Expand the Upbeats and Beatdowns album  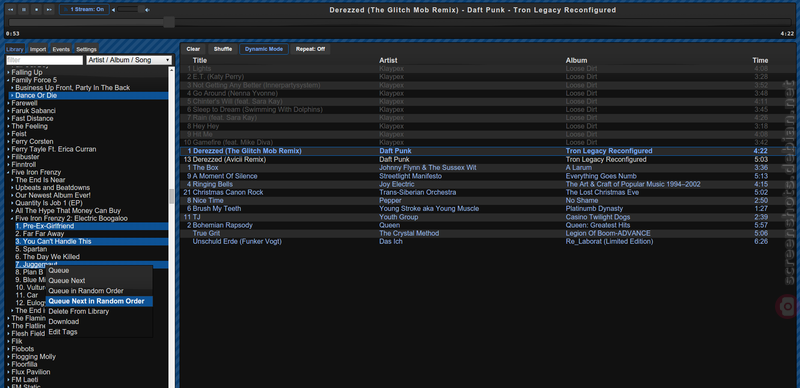(x=12, y=187)
